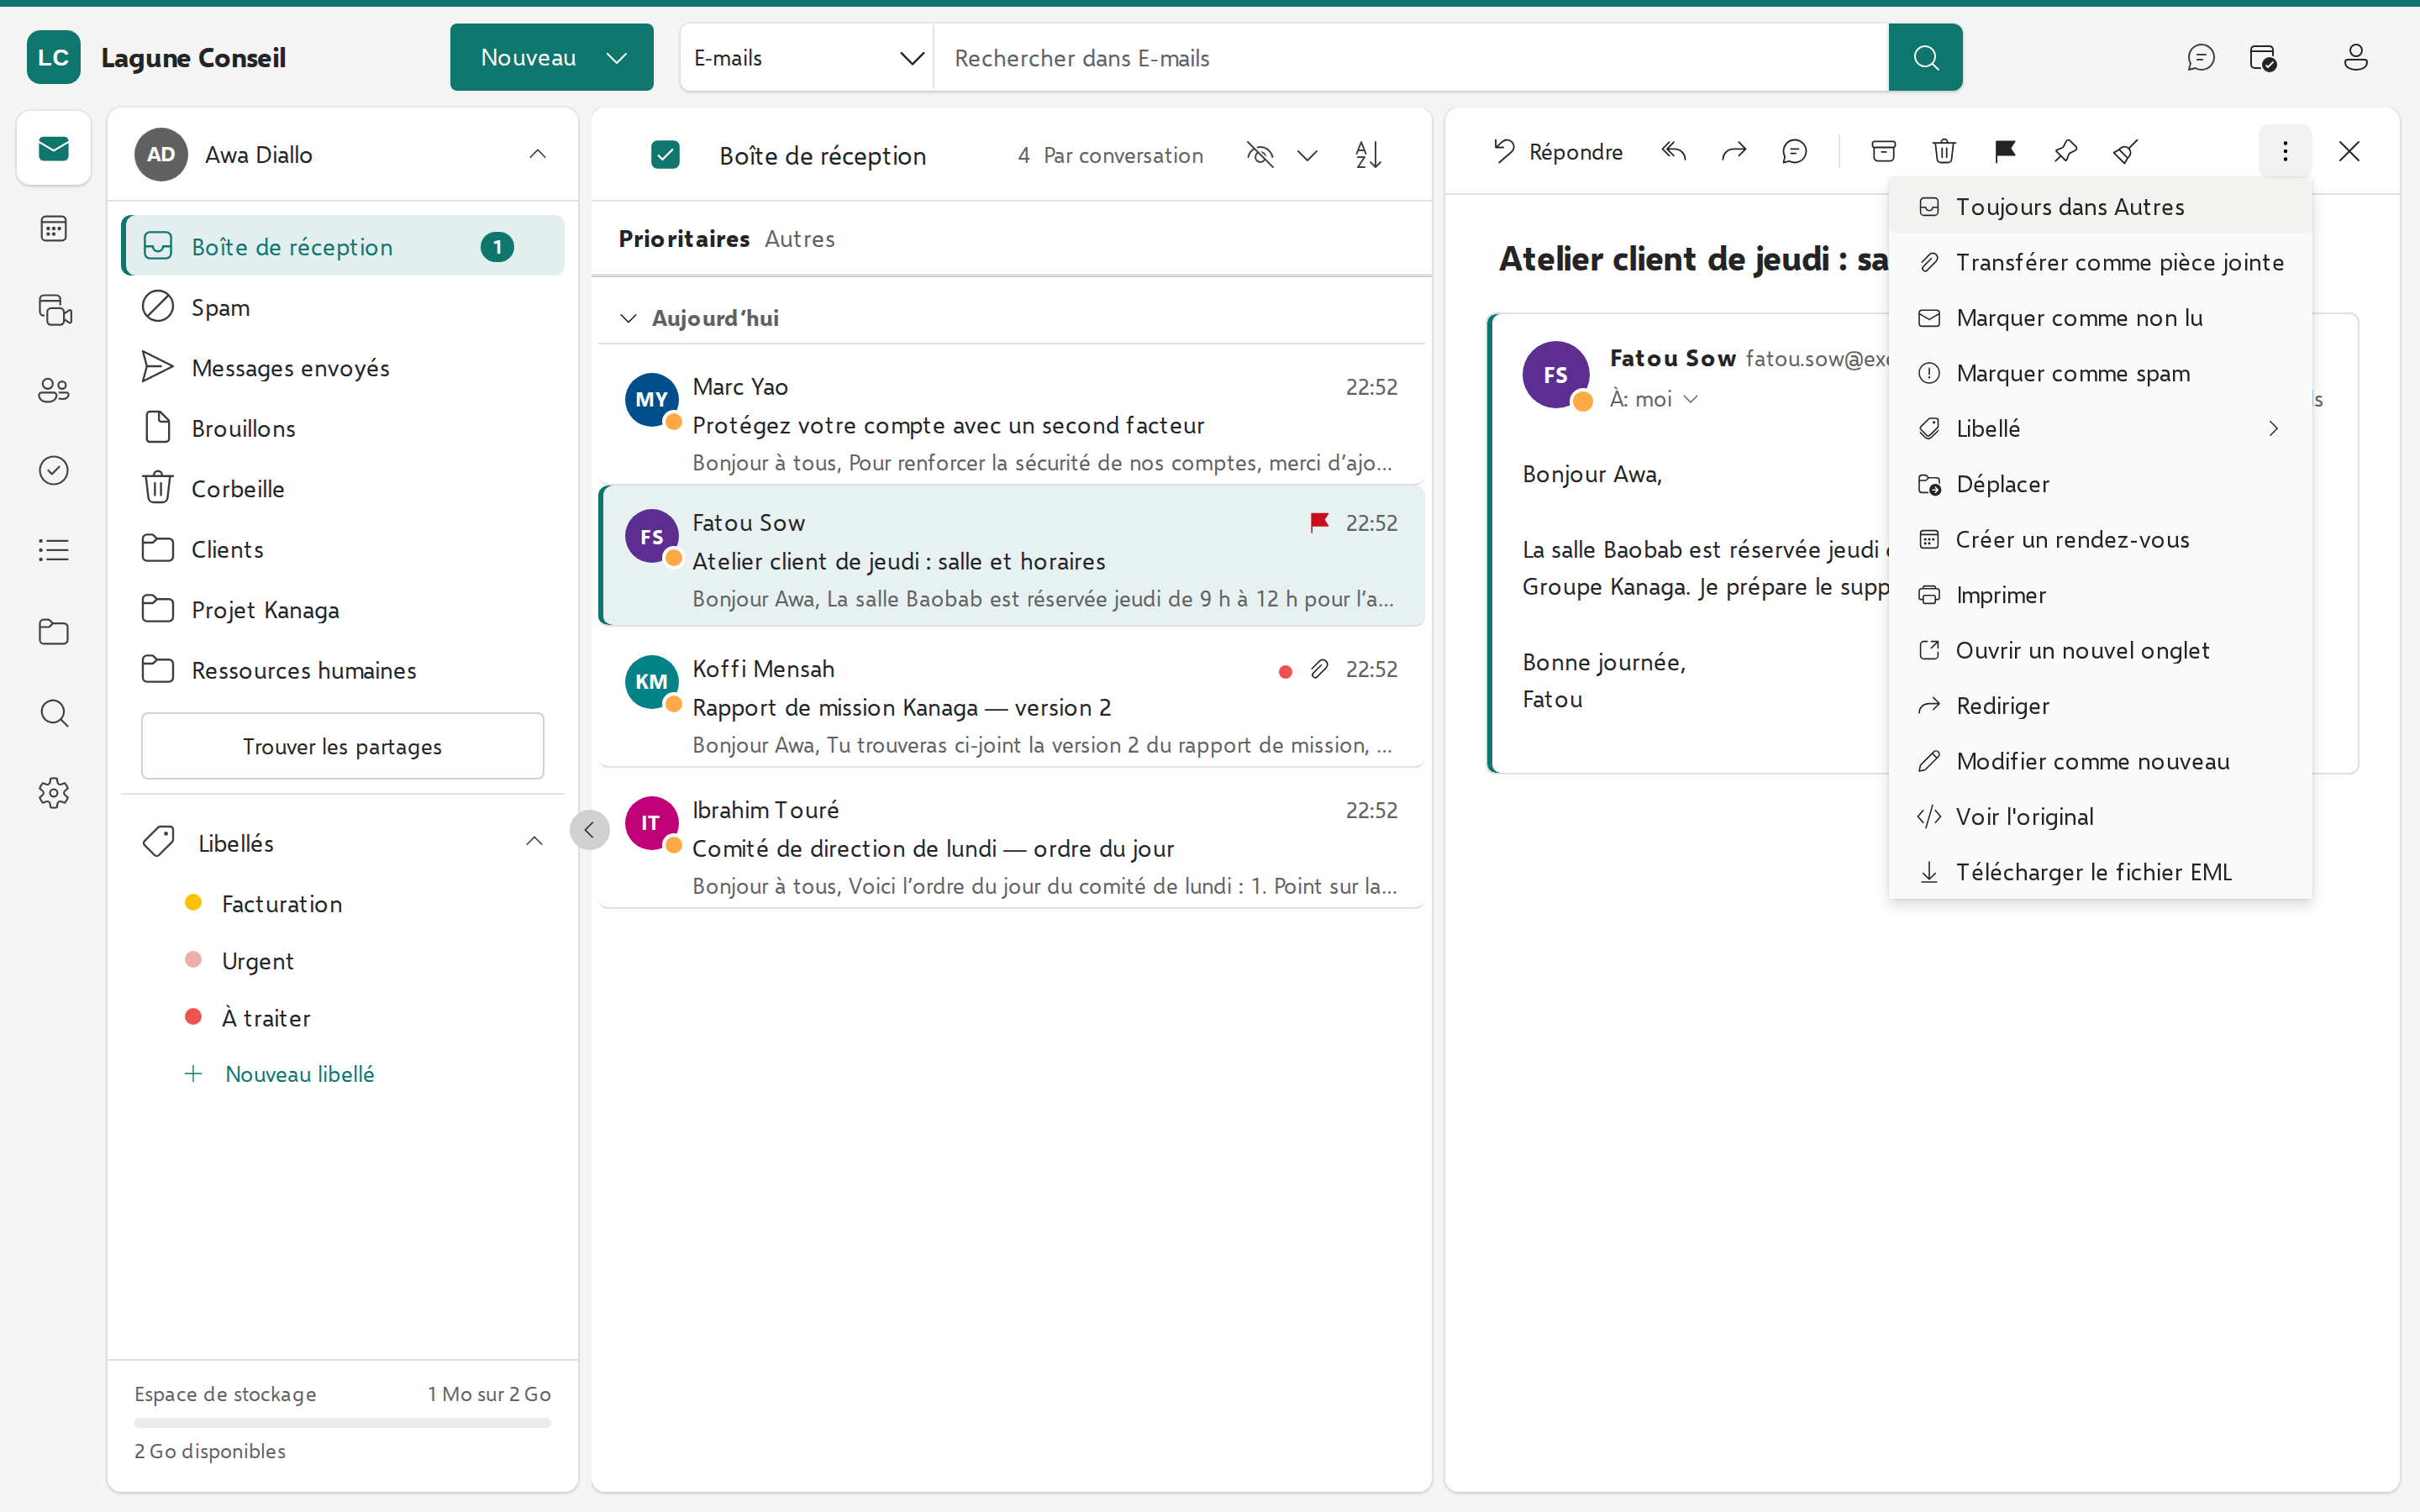Collapse Awa Diallo account folders

click(x=537, y=154)
